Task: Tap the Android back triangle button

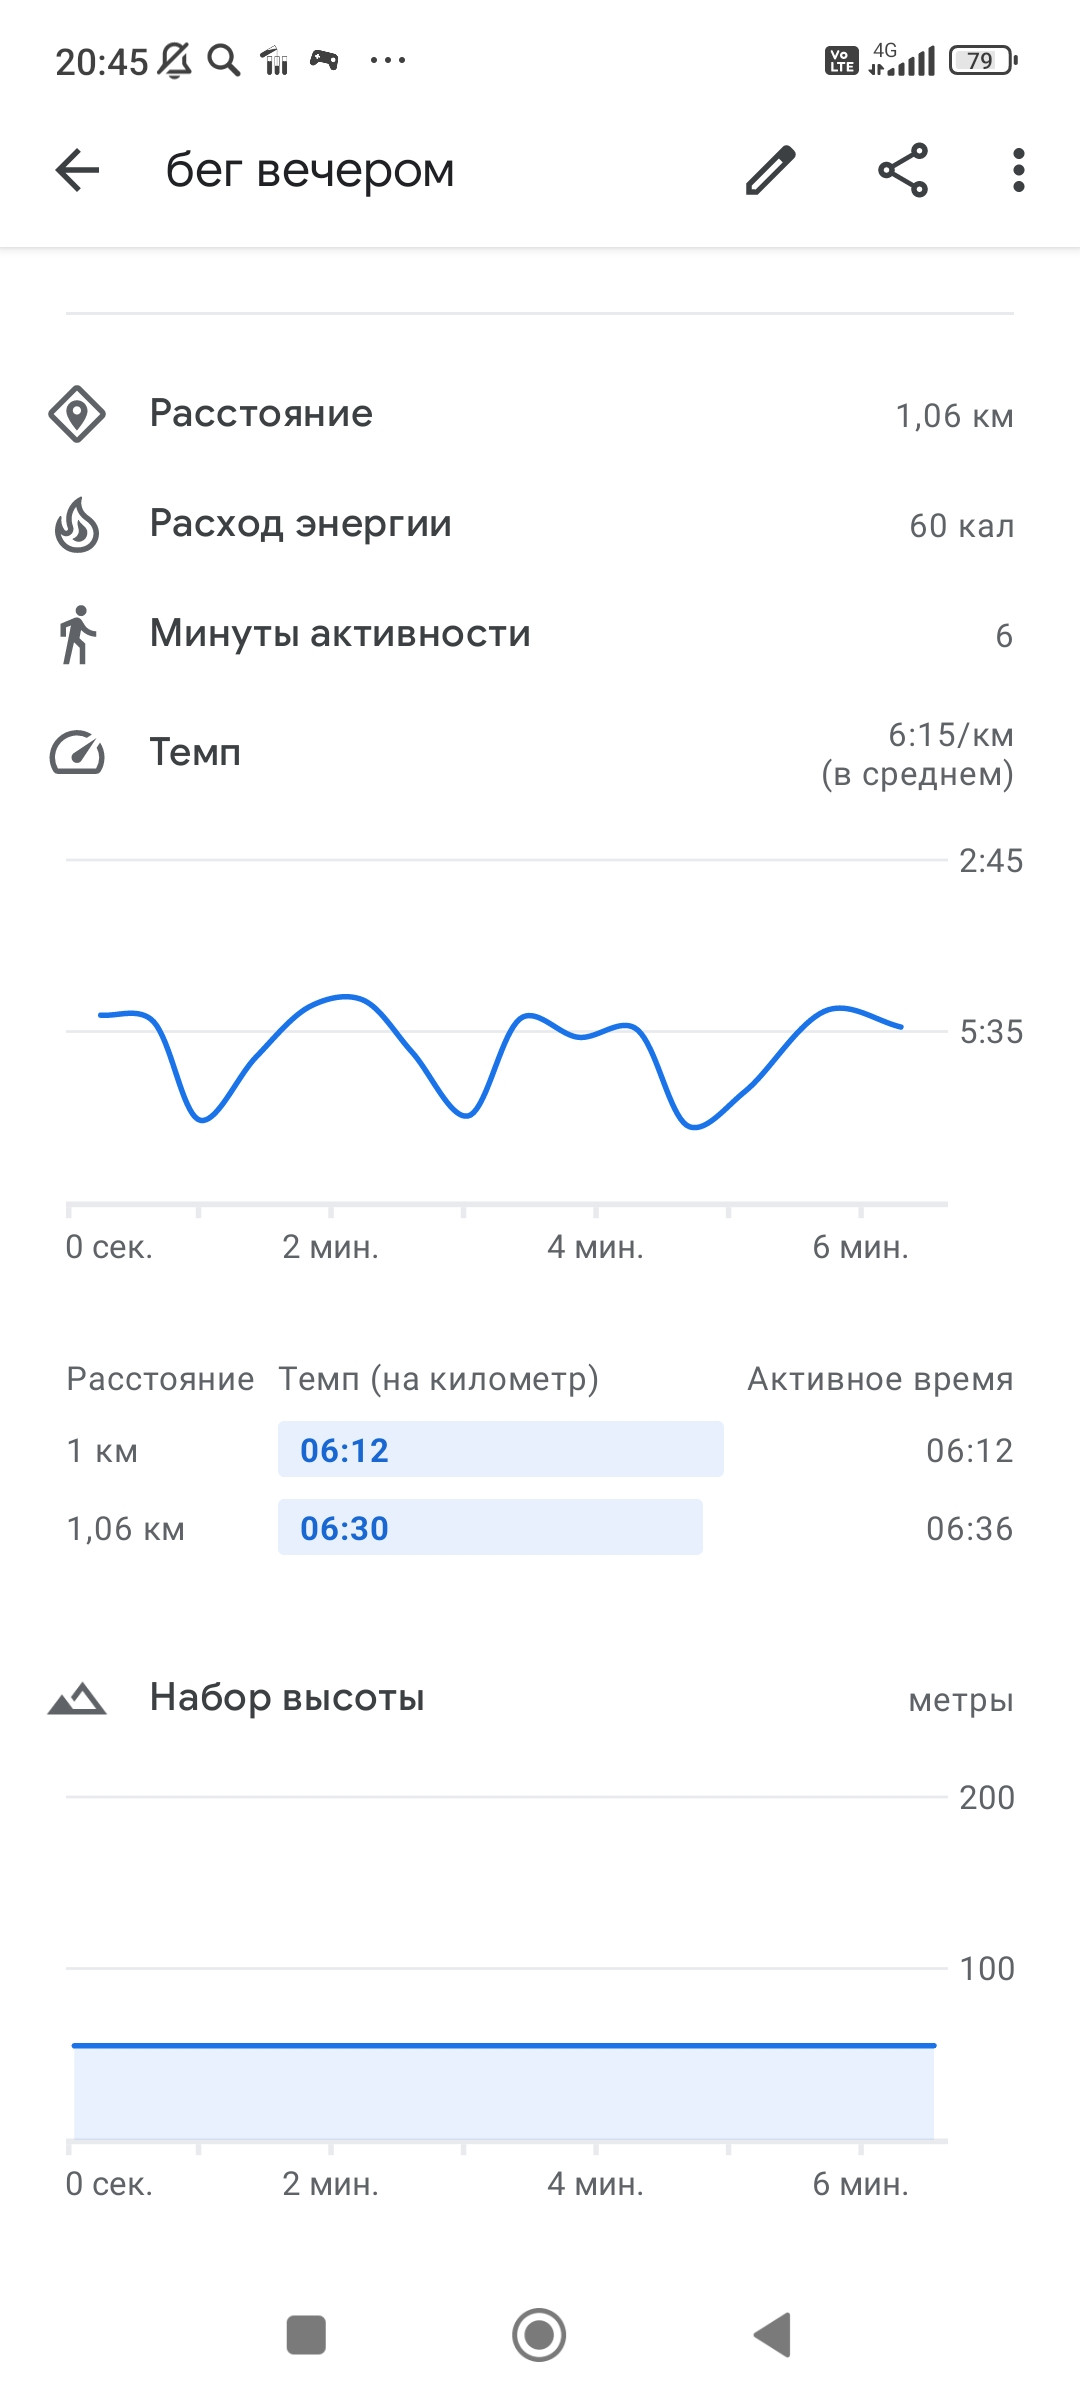Action: pos(772,2335)
